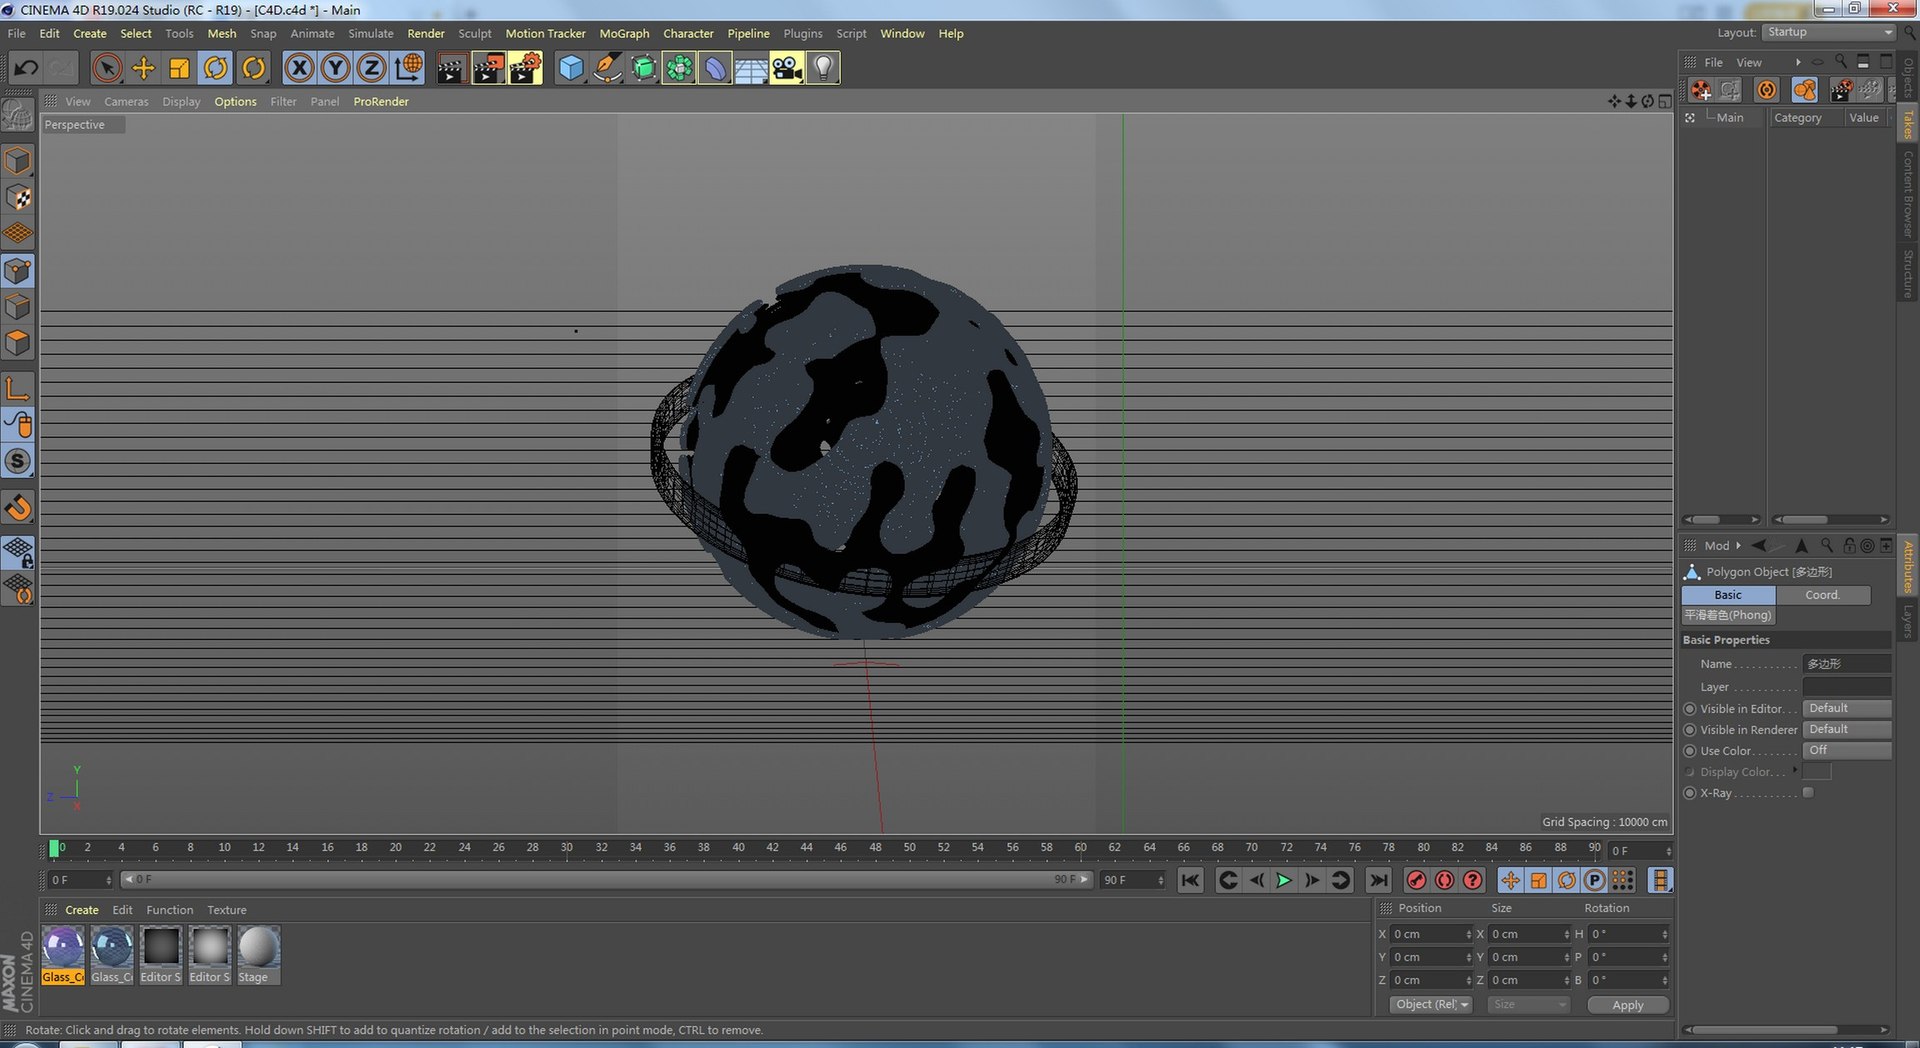
Task: Open the Spline Pen tool
Action: [607, 68]
